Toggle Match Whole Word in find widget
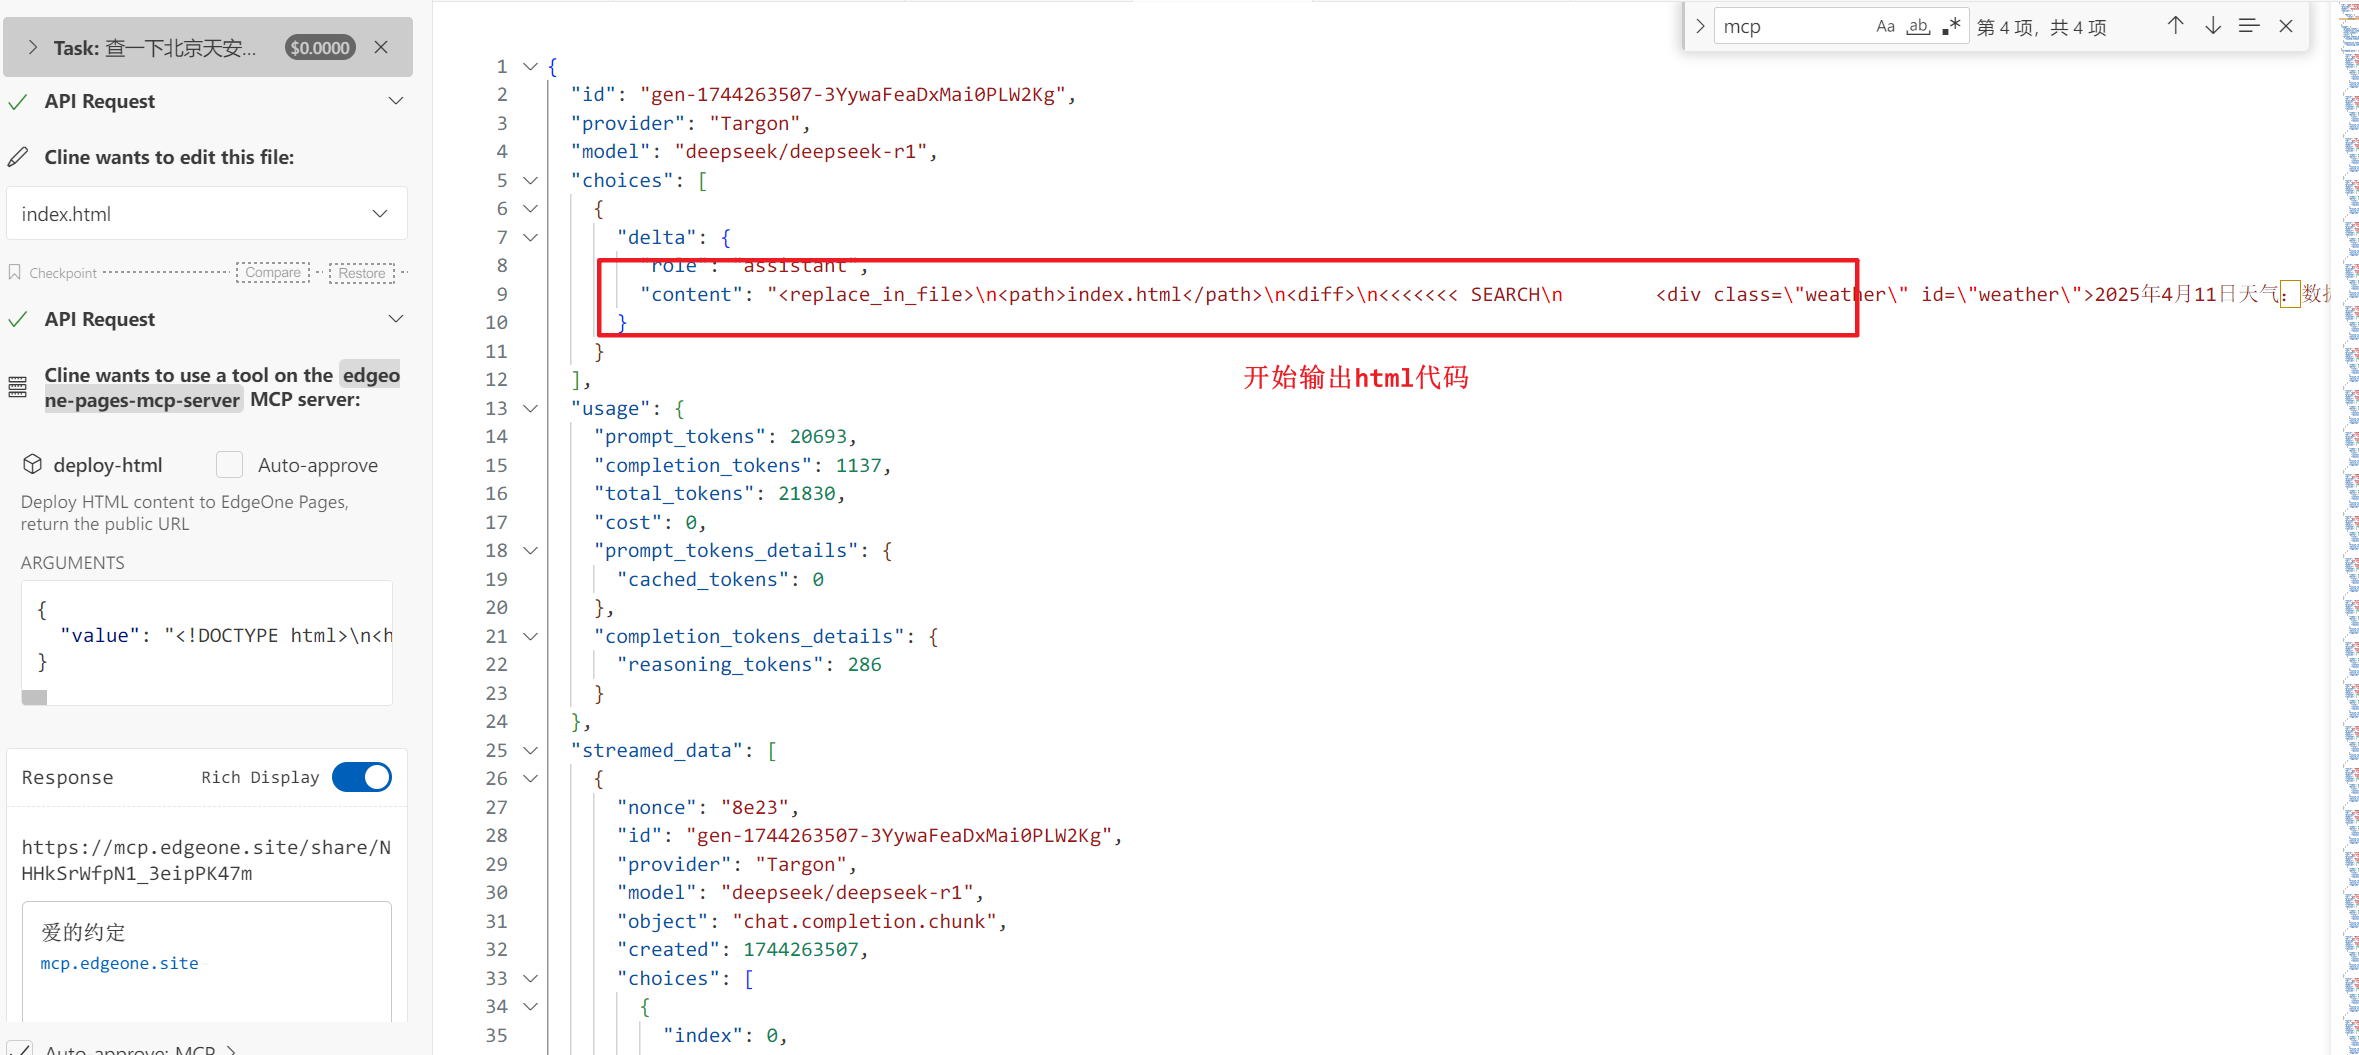This screenshot has height=1055, width=2359. tap(1918, 27)
